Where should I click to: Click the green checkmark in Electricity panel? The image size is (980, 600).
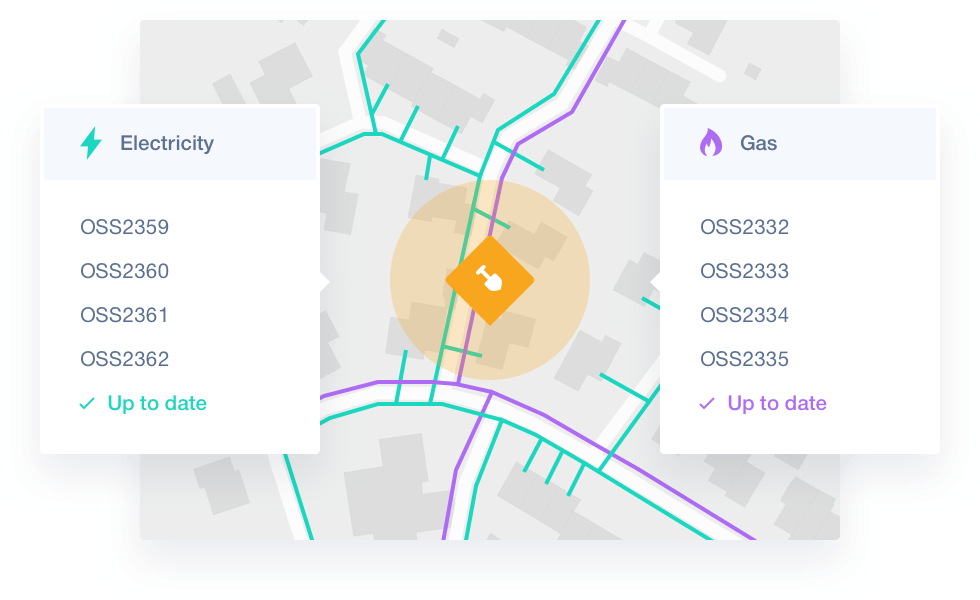[x=87, y=404]
